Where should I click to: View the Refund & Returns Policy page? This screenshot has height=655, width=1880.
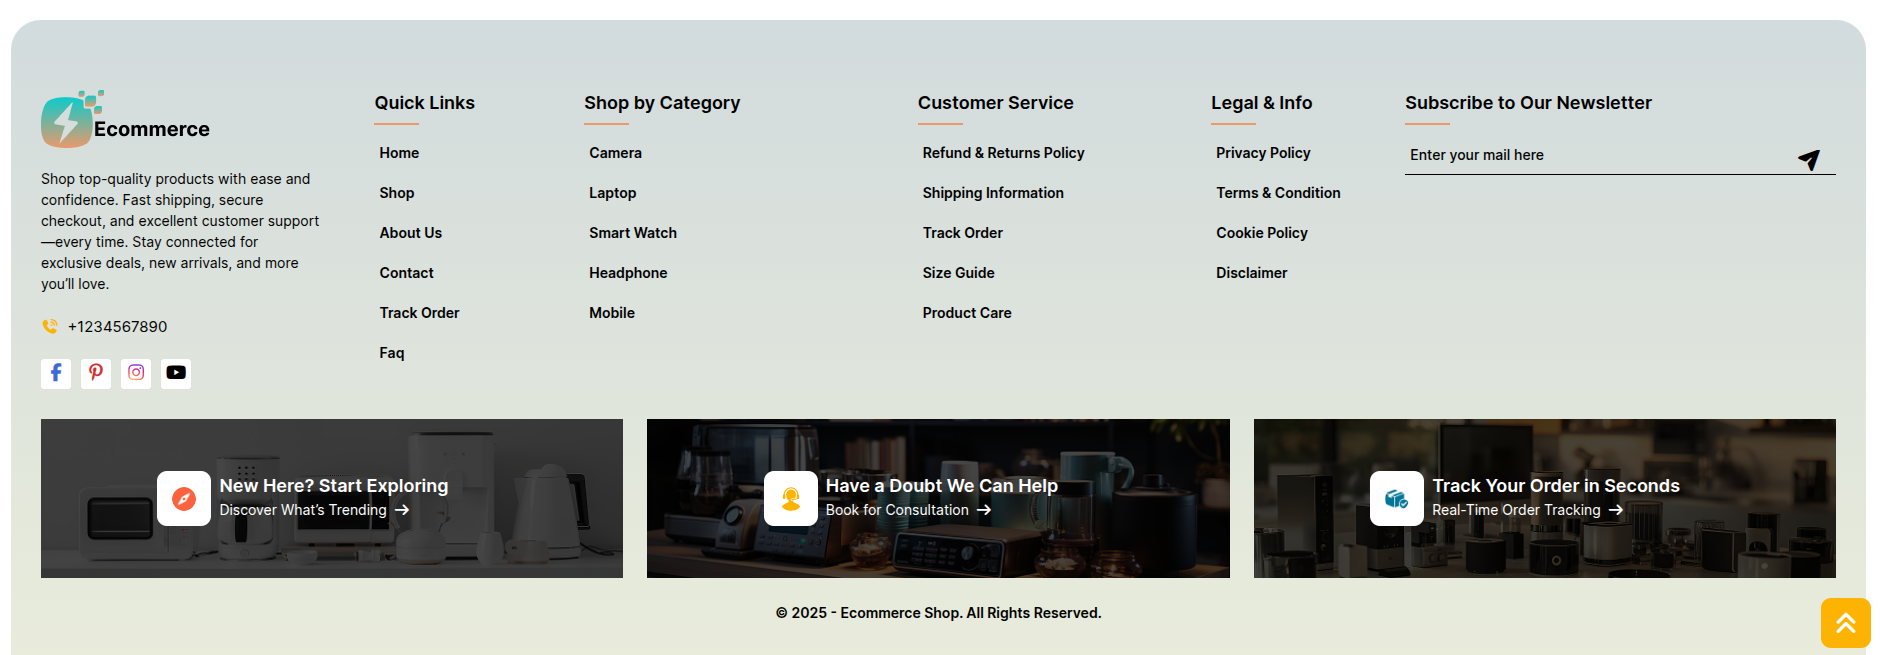1003,153
